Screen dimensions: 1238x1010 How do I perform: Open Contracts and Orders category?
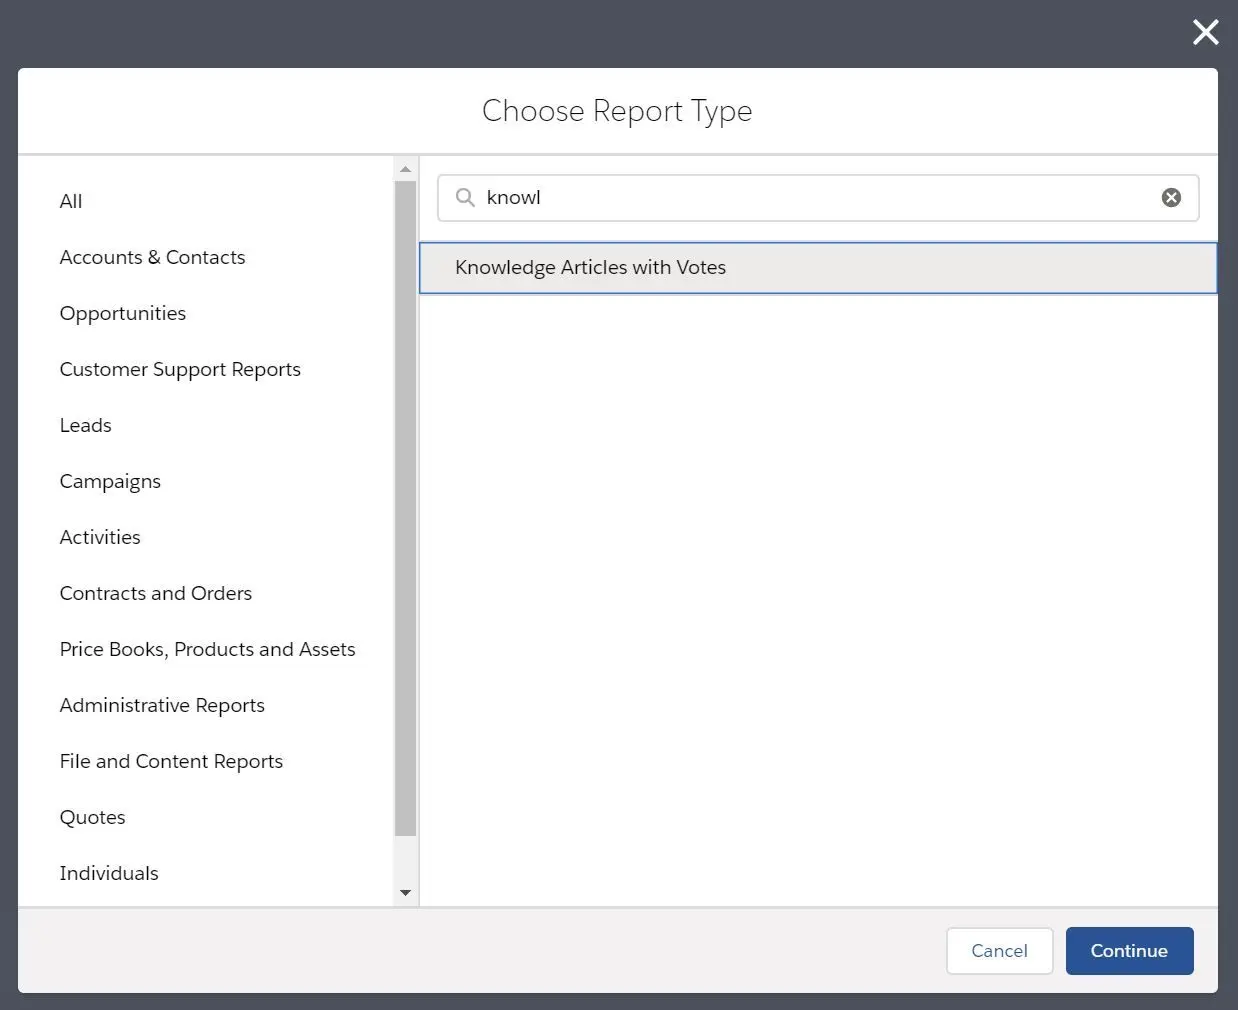pyautogui.click(x=156, y=593)
